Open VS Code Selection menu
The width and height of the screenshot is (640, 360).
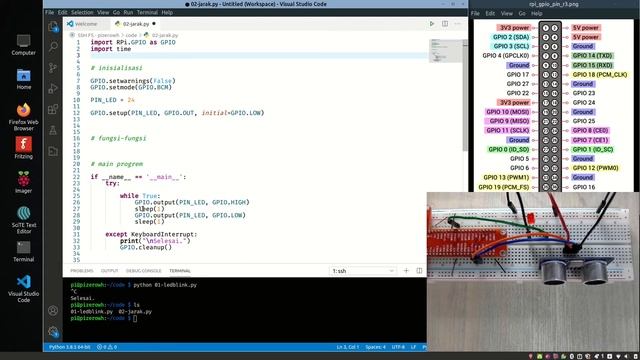[x=82, y=13]
